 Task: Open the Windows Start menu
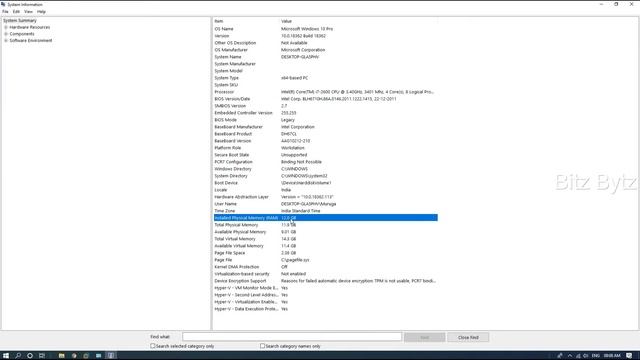[x=6, y=356]
